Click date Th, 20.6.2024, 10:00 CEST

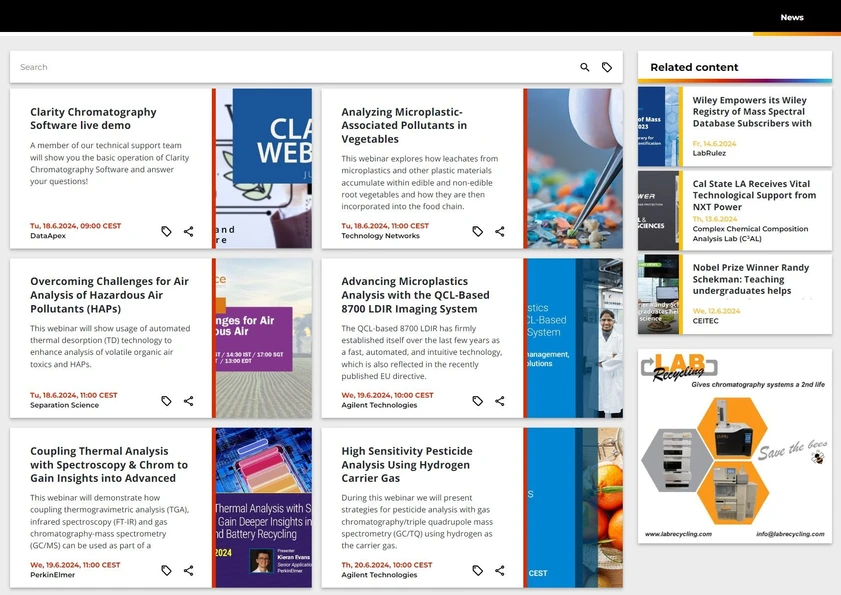[387, 565]
